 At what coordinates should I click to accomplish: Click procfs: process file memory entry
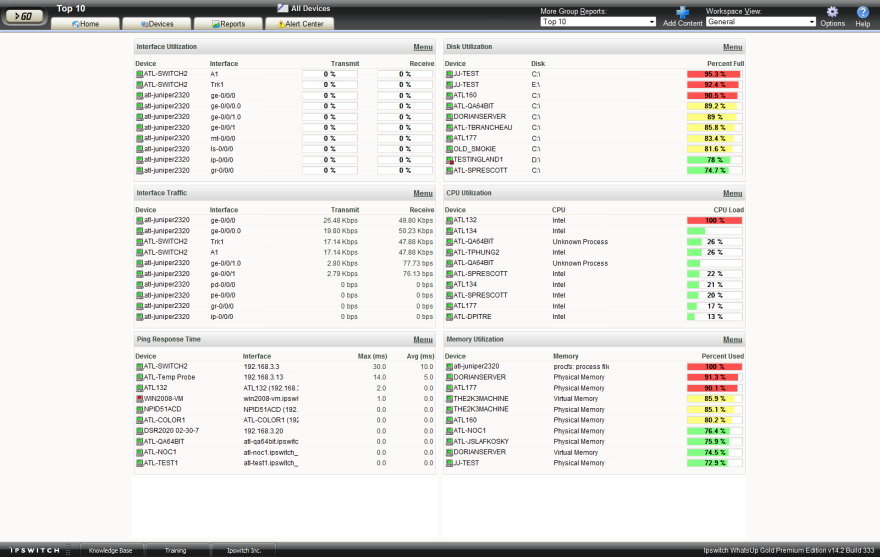(581, 367)
